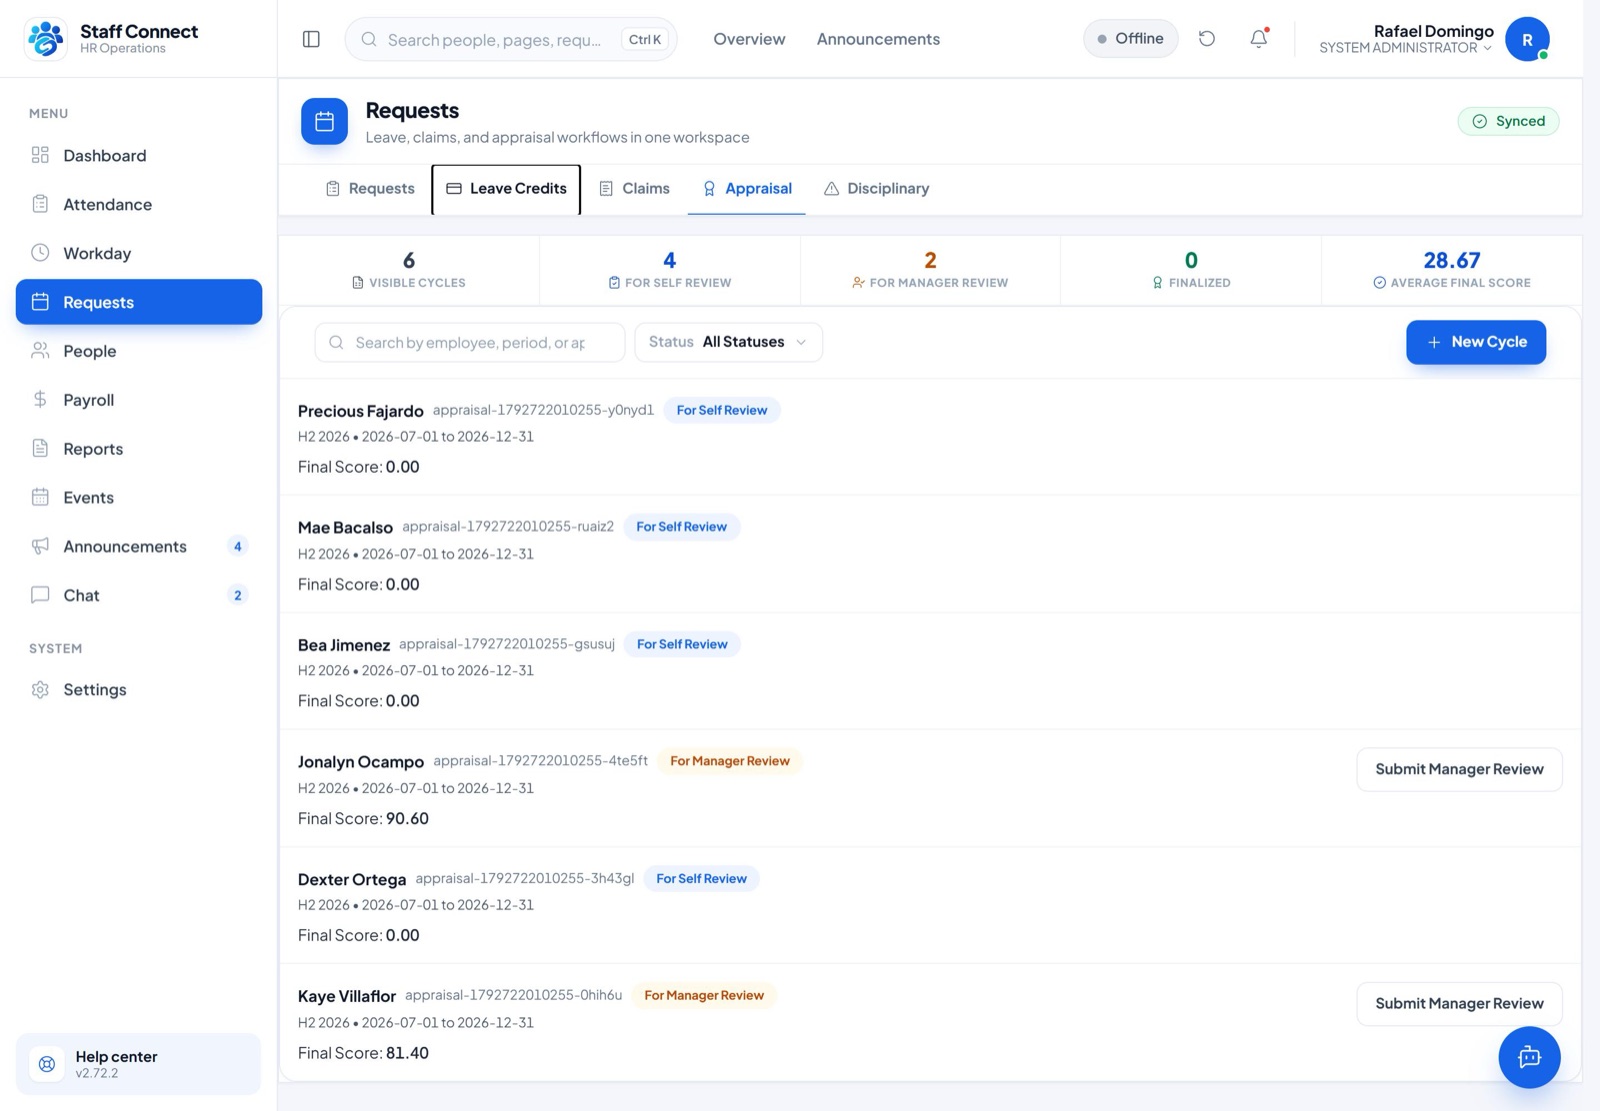Toggle the sidebar collapse icon
This screenshot has width=1600, height=1111.
[x=311, y=39]
